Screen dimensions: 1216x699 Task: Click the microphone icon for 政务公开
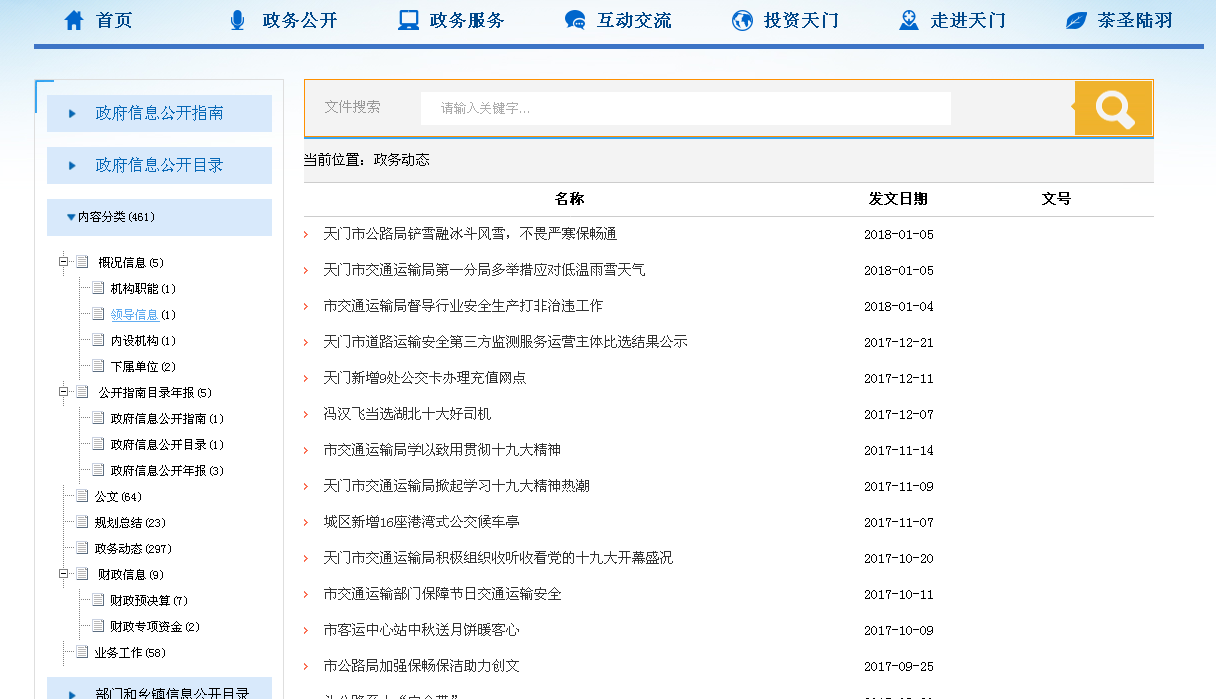click(237, 20)
